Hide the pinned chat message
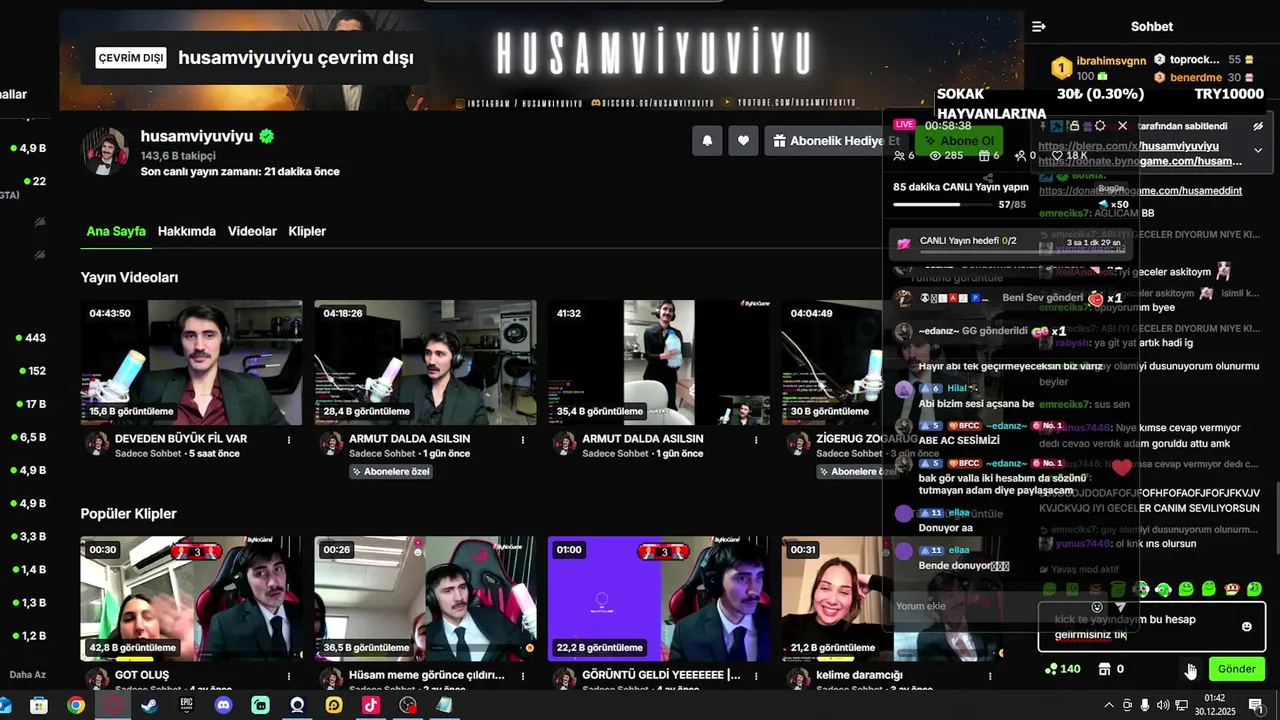 (x=1258, y=126)
